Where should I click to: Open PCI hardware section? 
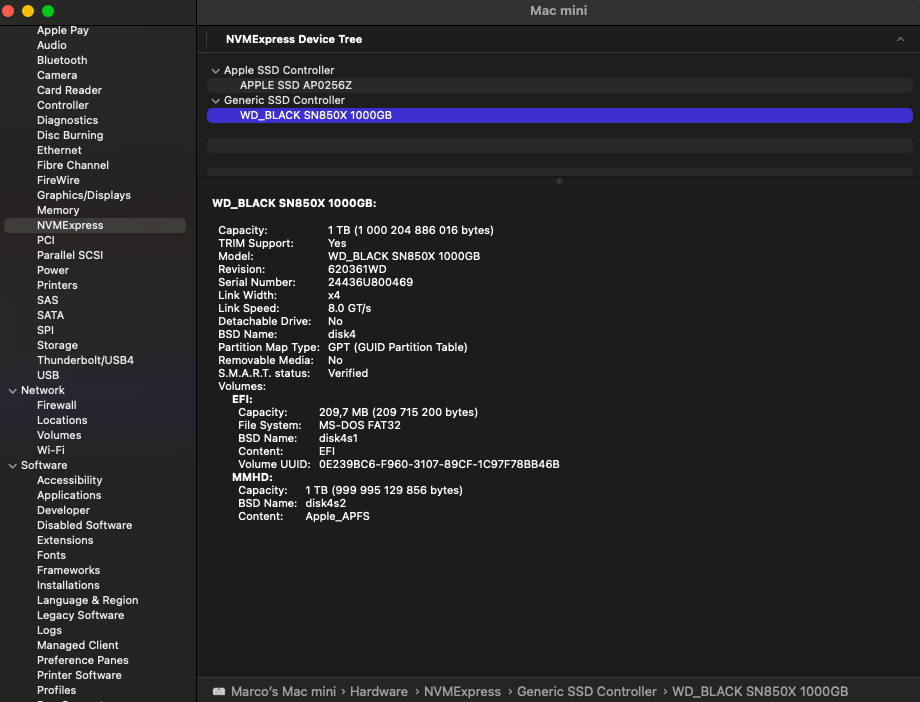point(46,240)
